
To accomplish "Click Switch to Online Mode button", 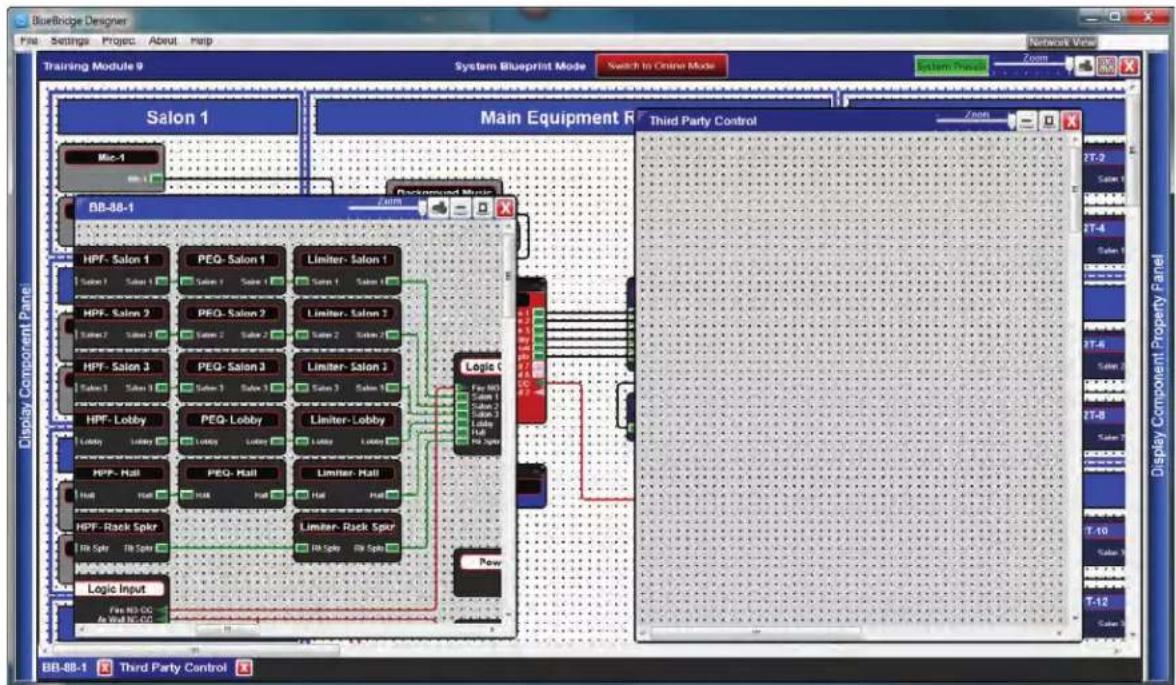I will pyautogui.click(x=661, y=66).
